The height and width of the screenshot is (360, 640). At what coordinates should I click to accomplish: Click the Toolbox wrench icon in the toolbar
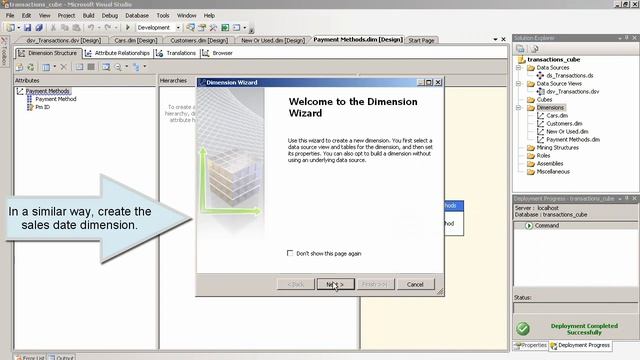tap(213, 27)
